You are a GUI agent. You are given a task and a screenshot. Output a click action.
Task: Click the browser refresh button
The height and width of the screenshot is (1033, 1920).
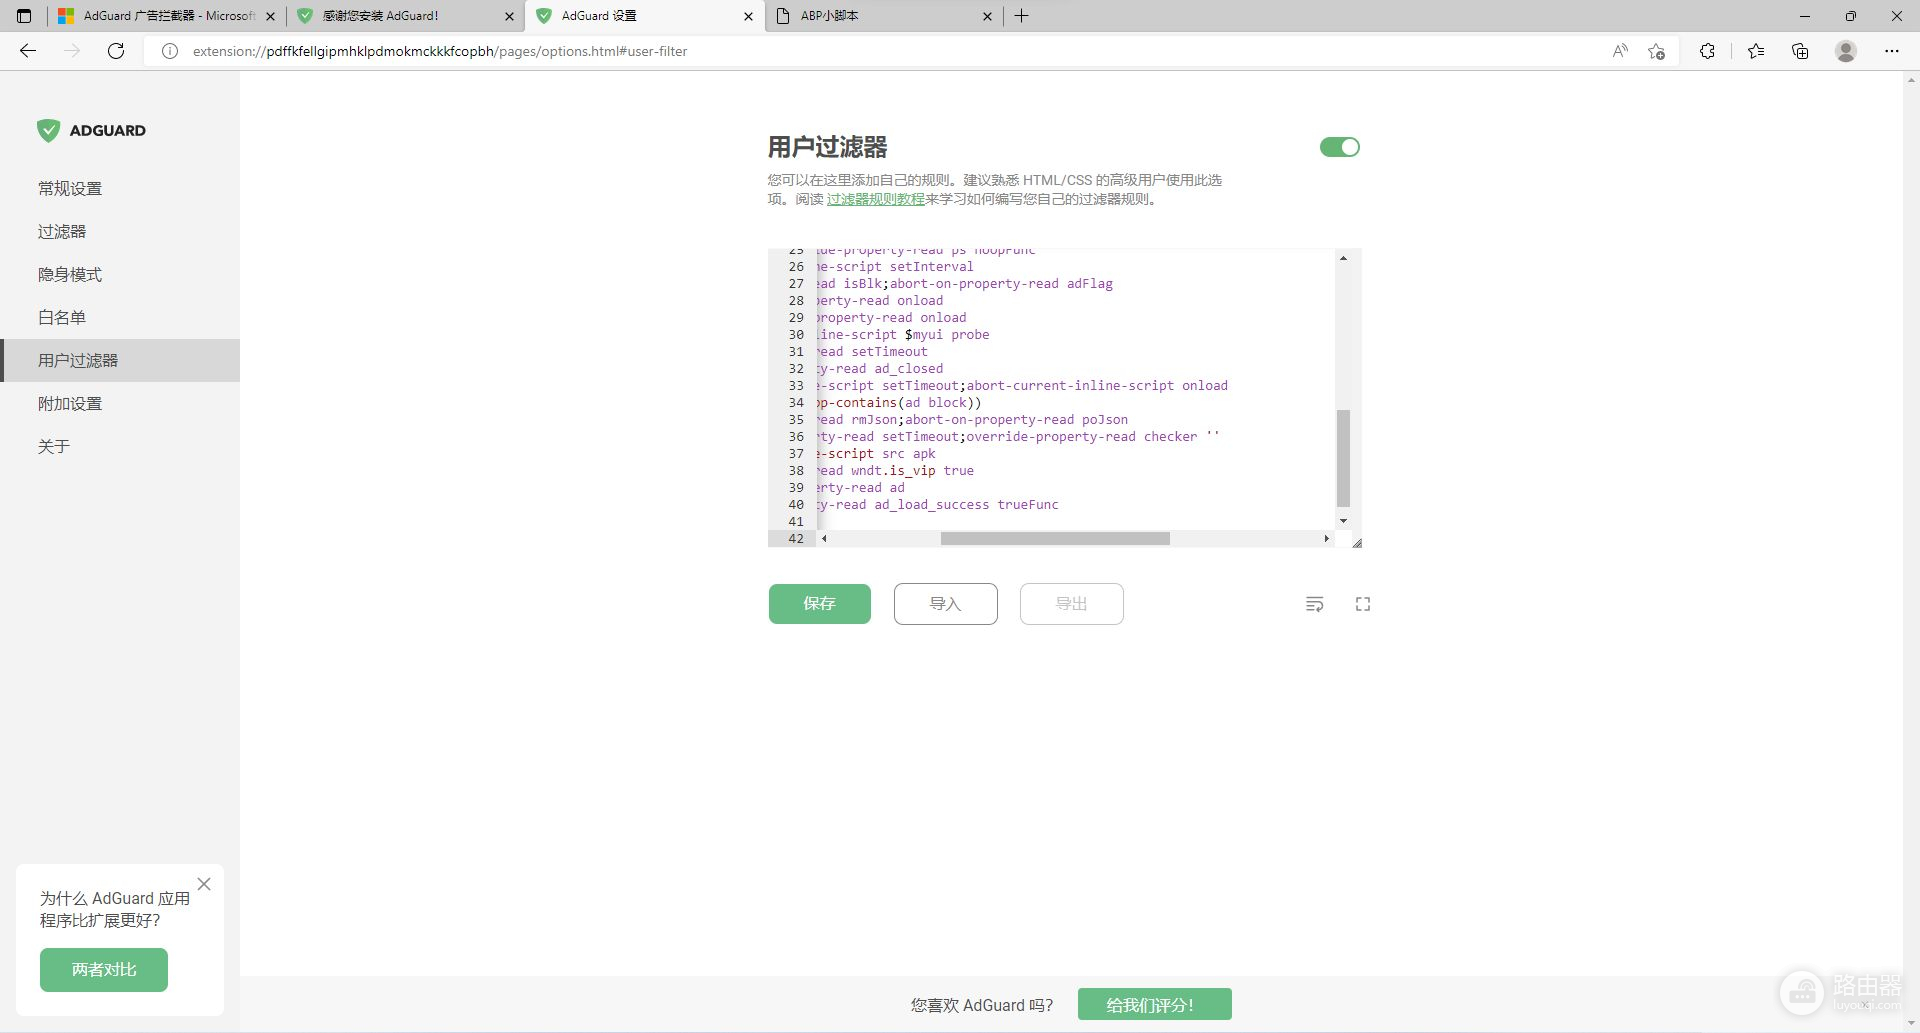pos(116,51)
